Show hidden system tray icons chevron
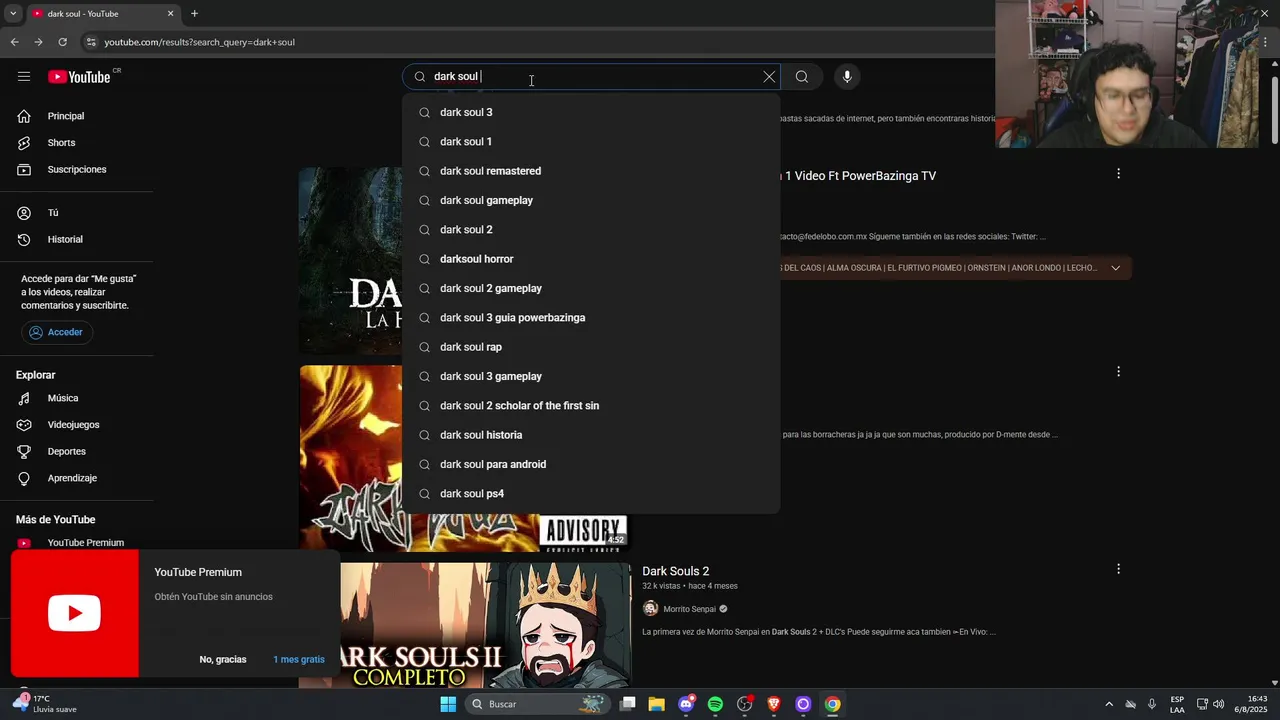 1108,704
